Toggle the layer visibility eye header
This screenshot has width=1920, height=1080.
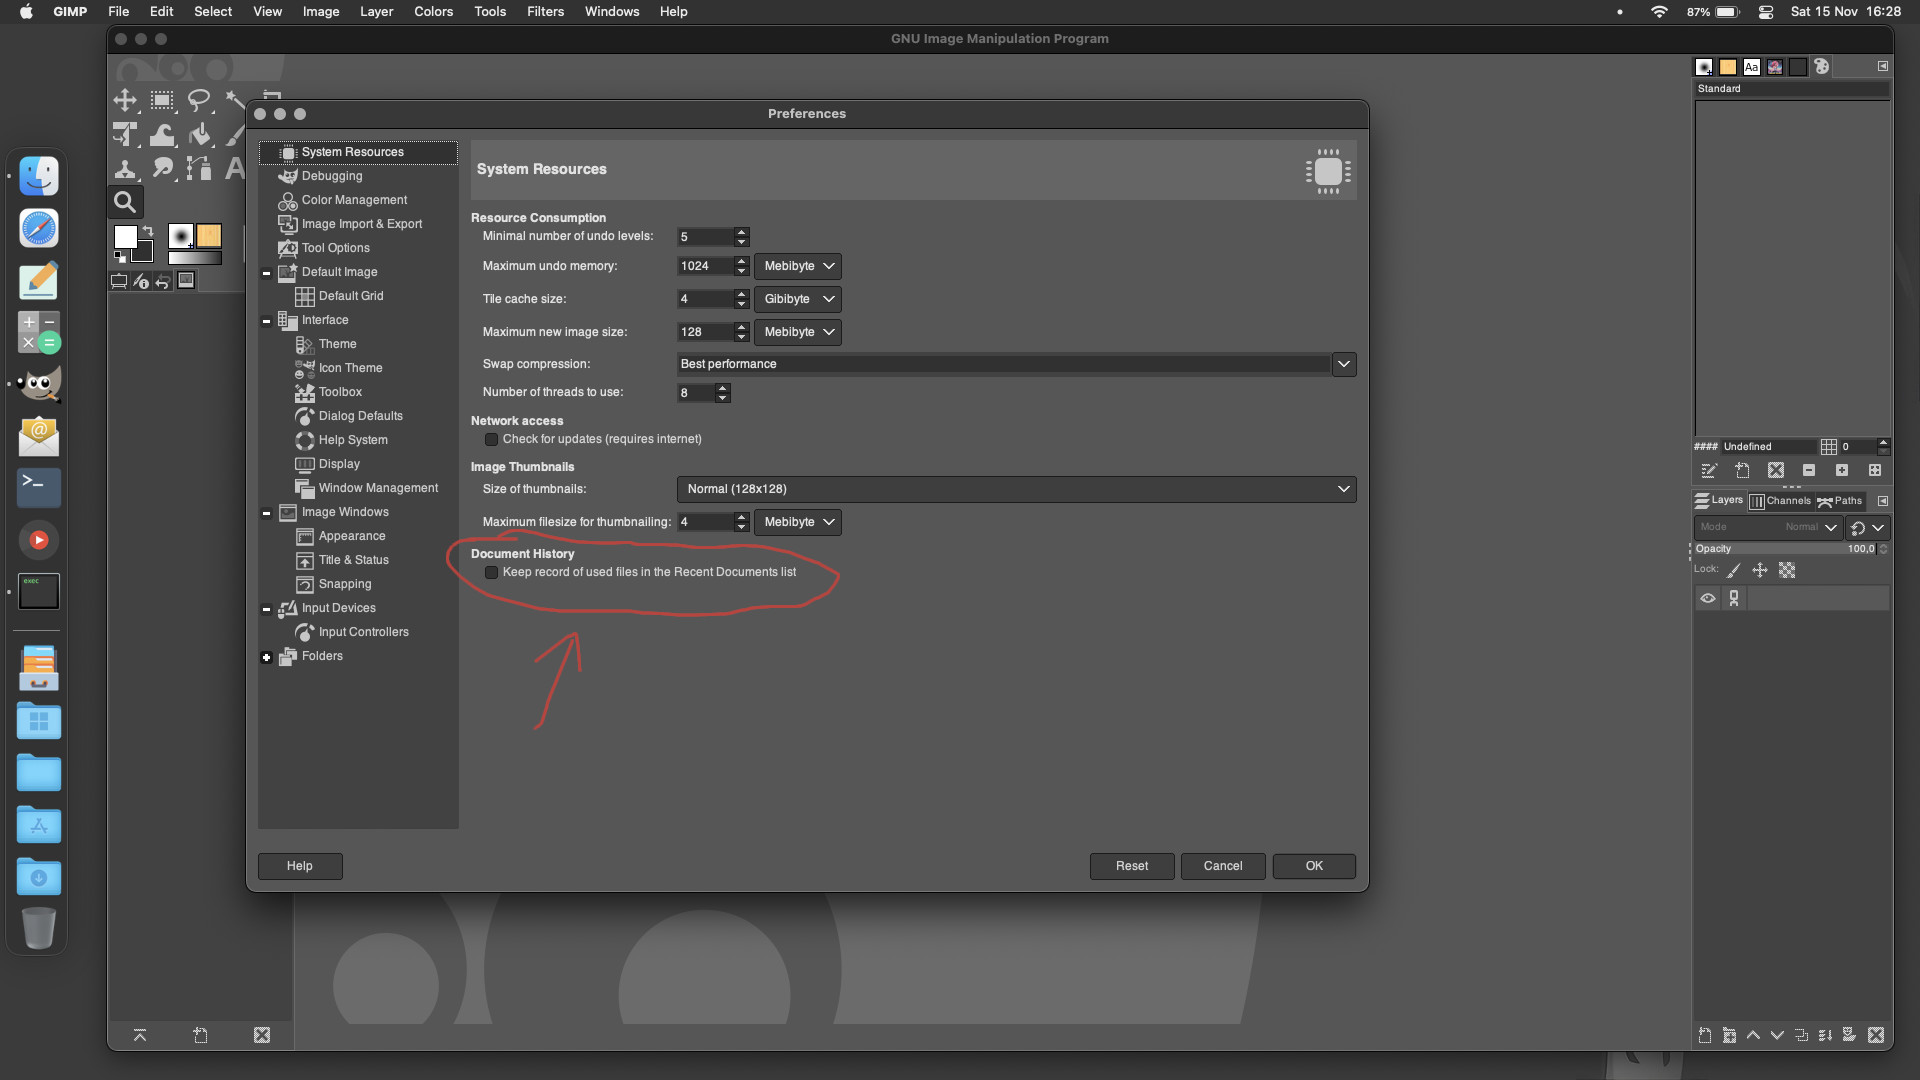click(1708, 599)
